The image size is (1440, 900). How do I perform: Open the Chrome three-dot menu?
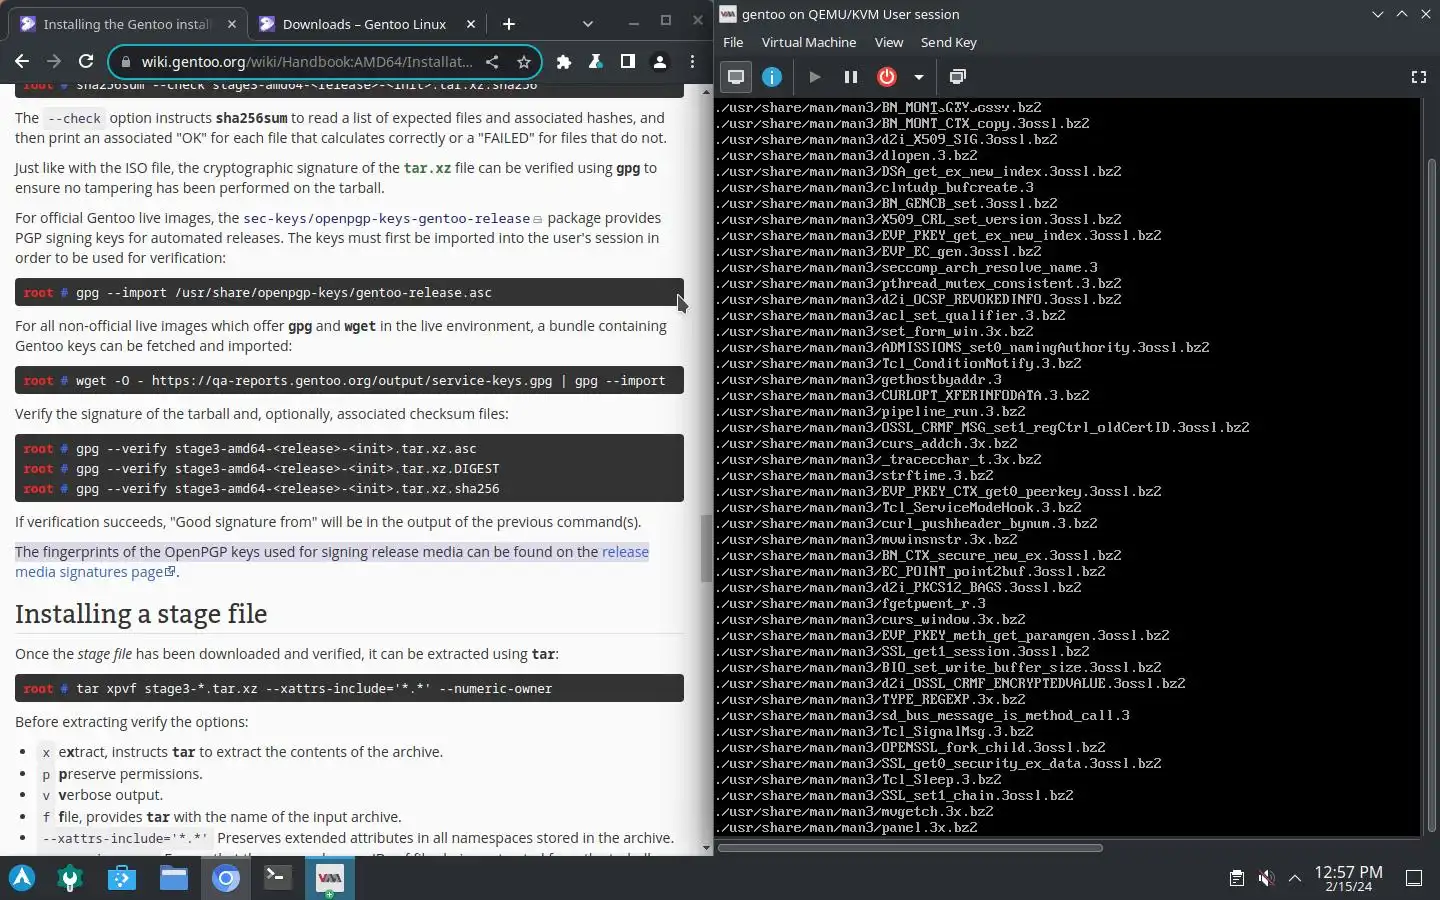(692, 62)
